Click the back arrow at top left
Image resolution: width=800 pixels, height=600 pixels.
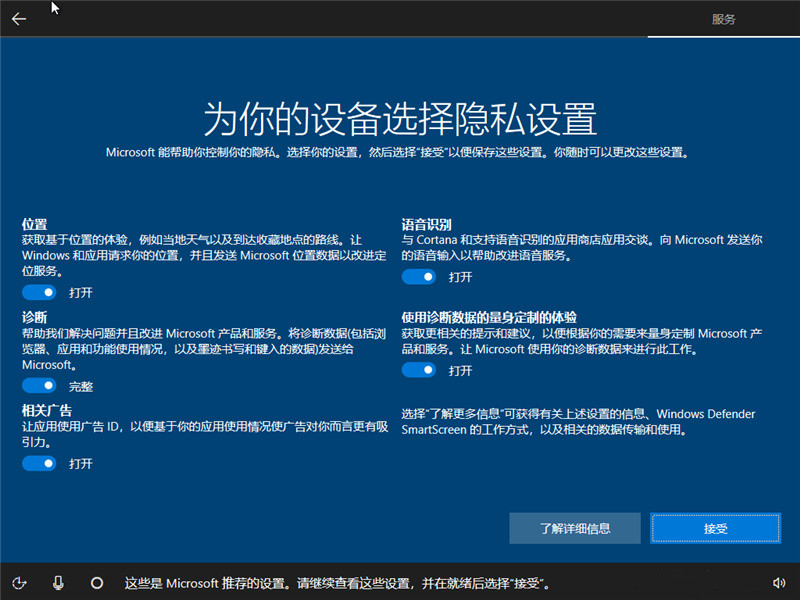[x=18, y=17]
